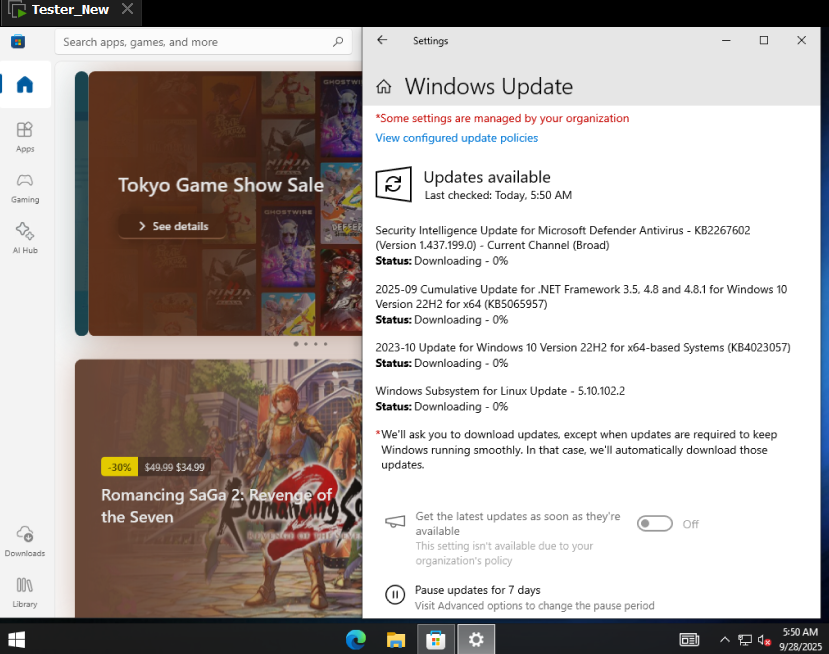This screenshot has width=829, height=654.
Task: Click the megaphone latest updates icon
Action: click(x=395, y=522)
